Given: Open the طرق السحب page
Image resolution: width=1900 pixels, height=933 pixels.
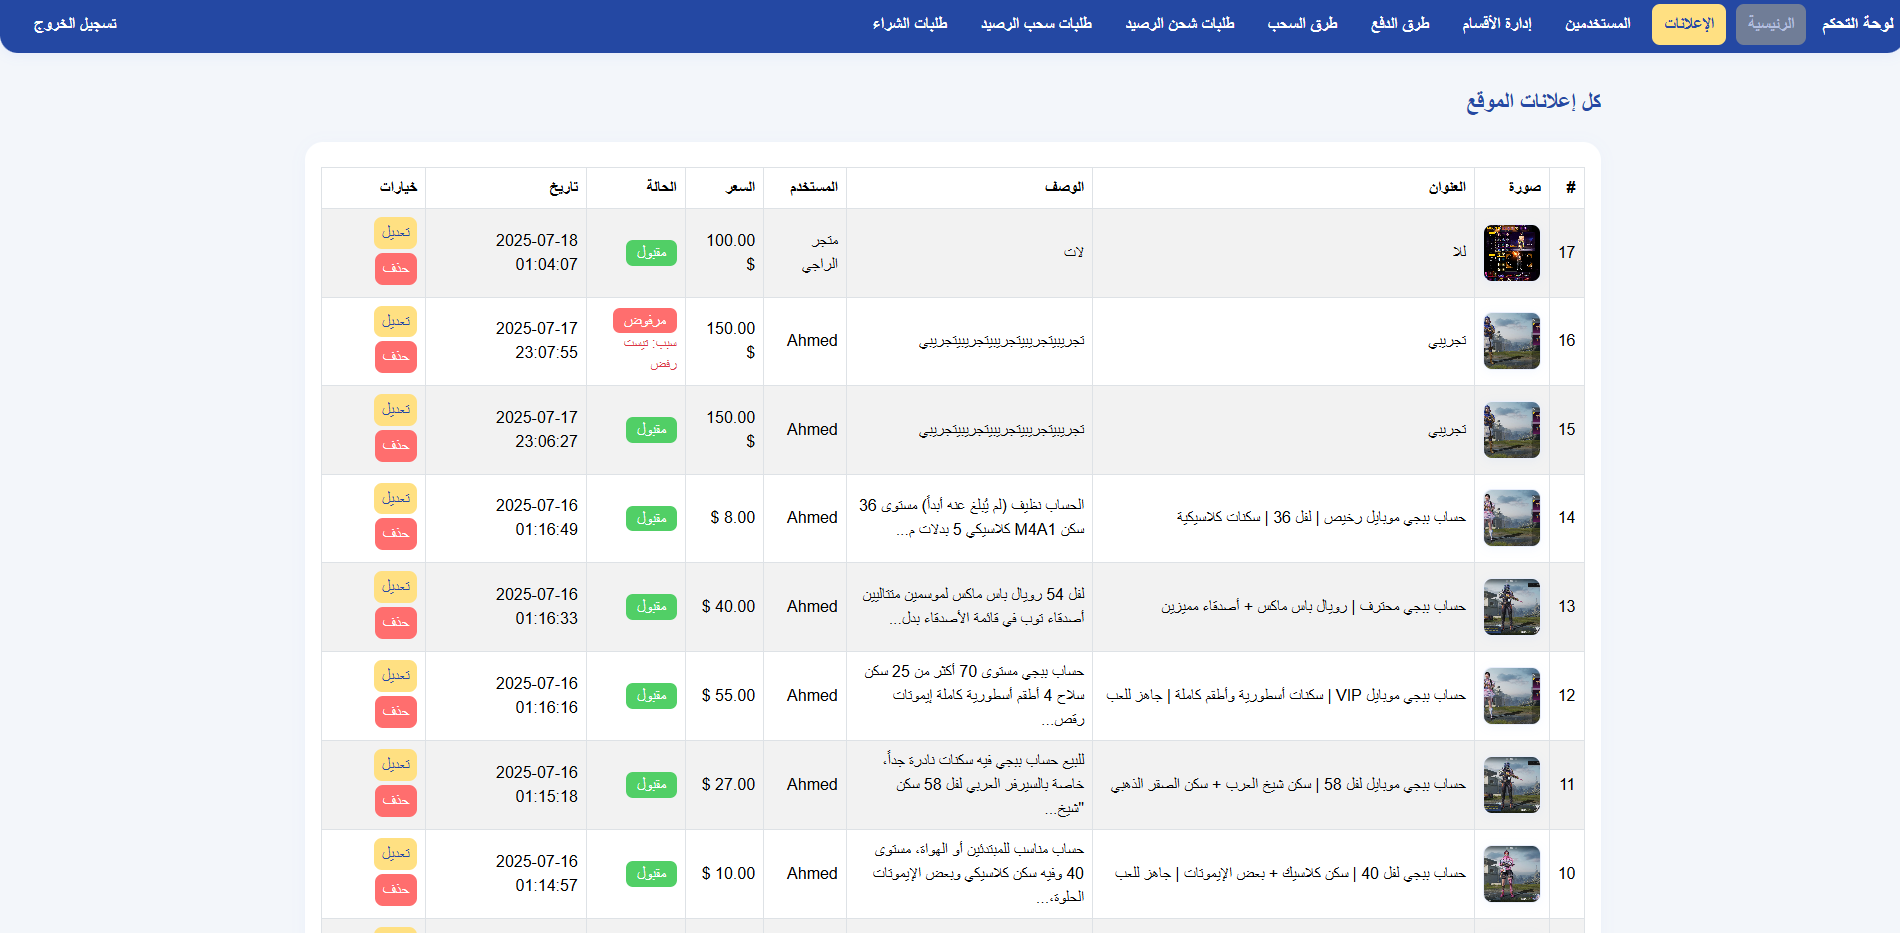Looking at the screenshot, I should [x=1302, y=24].
